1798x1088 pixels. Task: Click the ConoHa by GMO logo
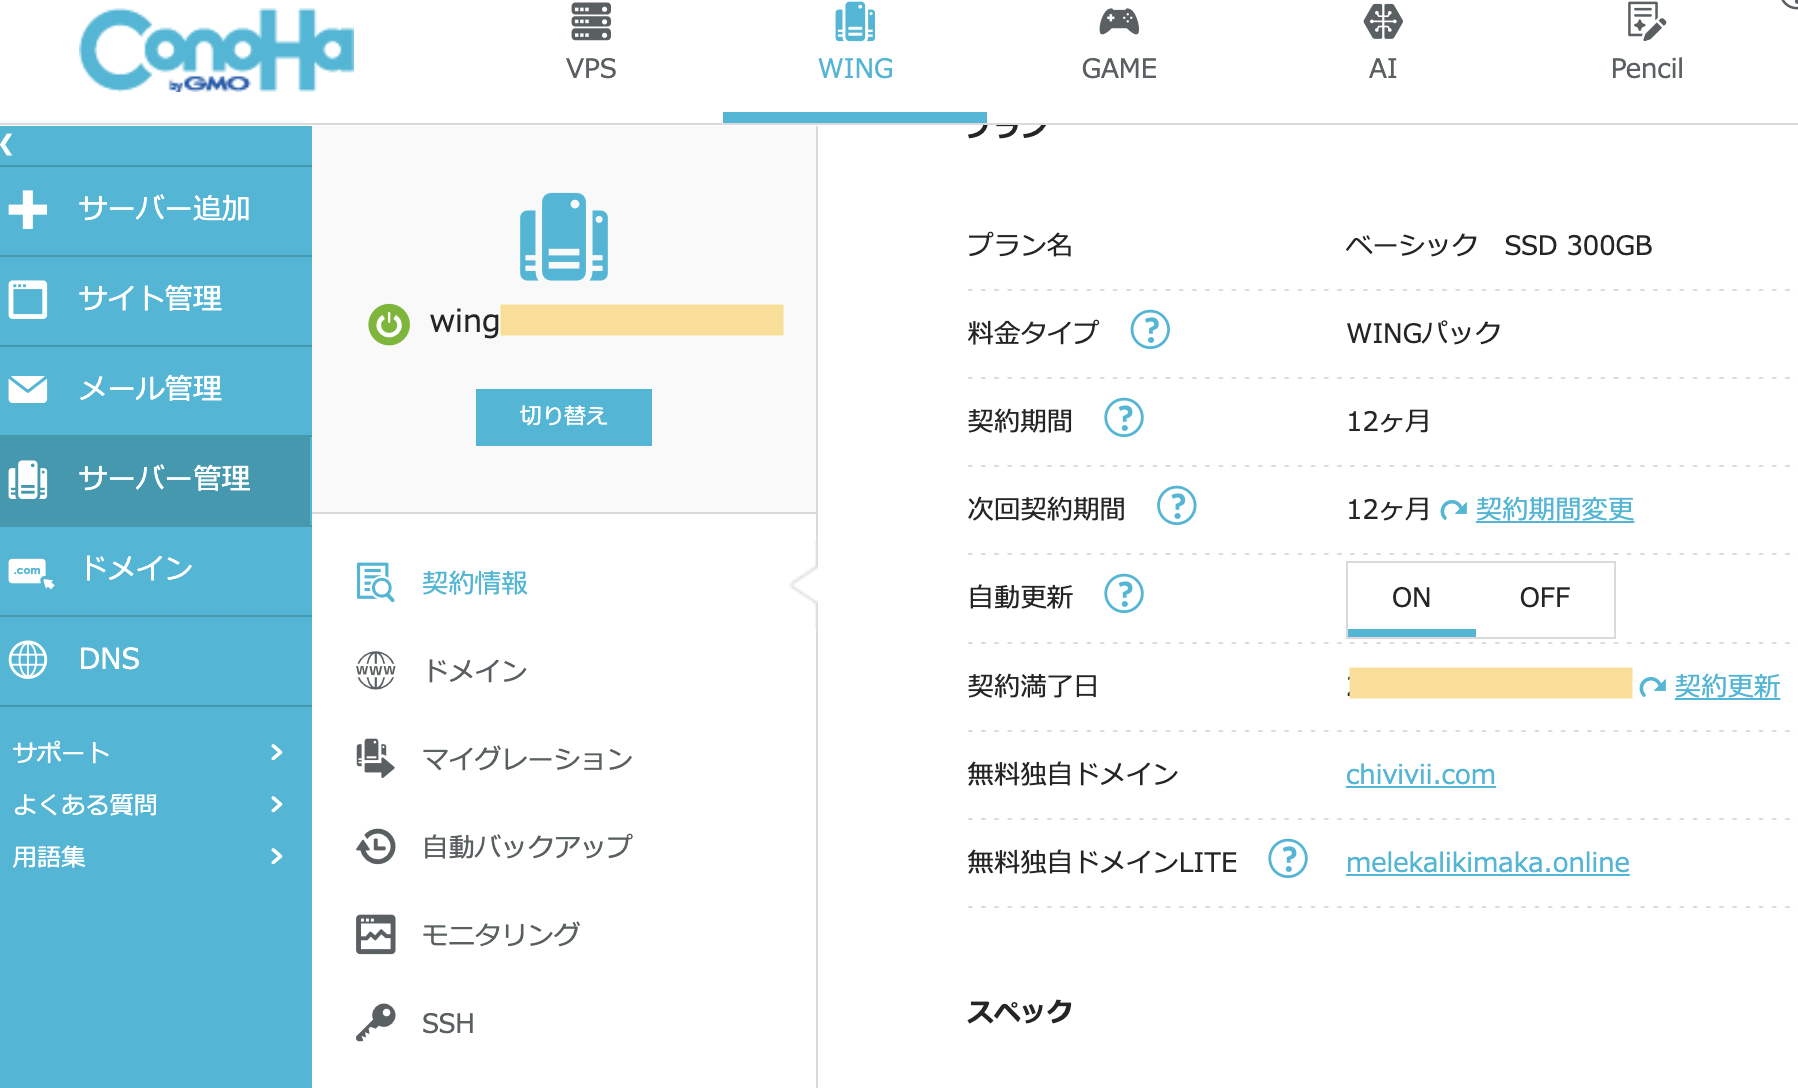[216, 50]
